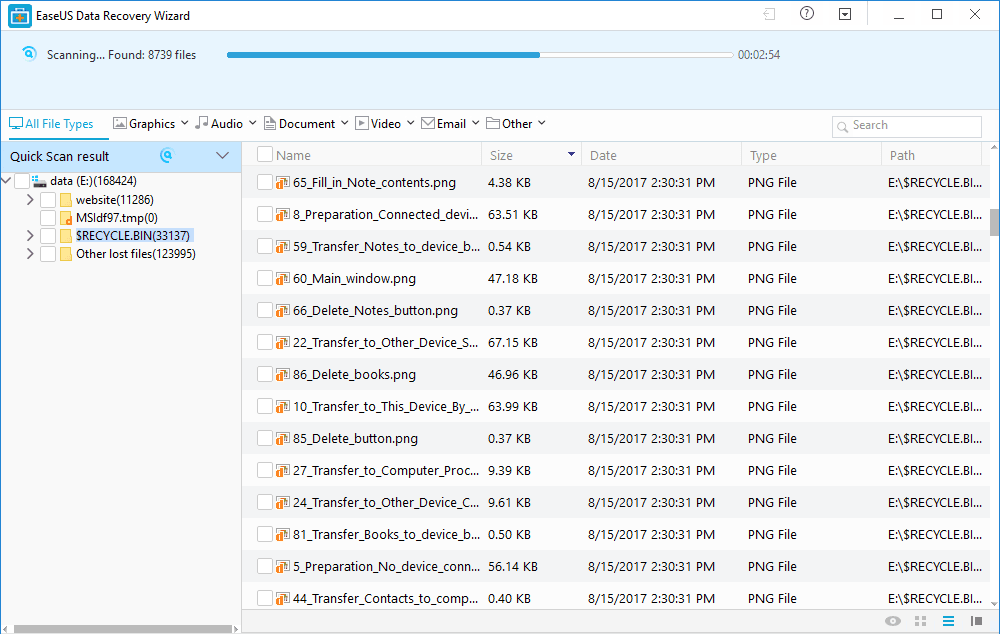Image resolution: width=1000 pixels, height=634 pixels.
Task: Click PNG icon of 60_Main_window.png
Action: coord(283,279)
